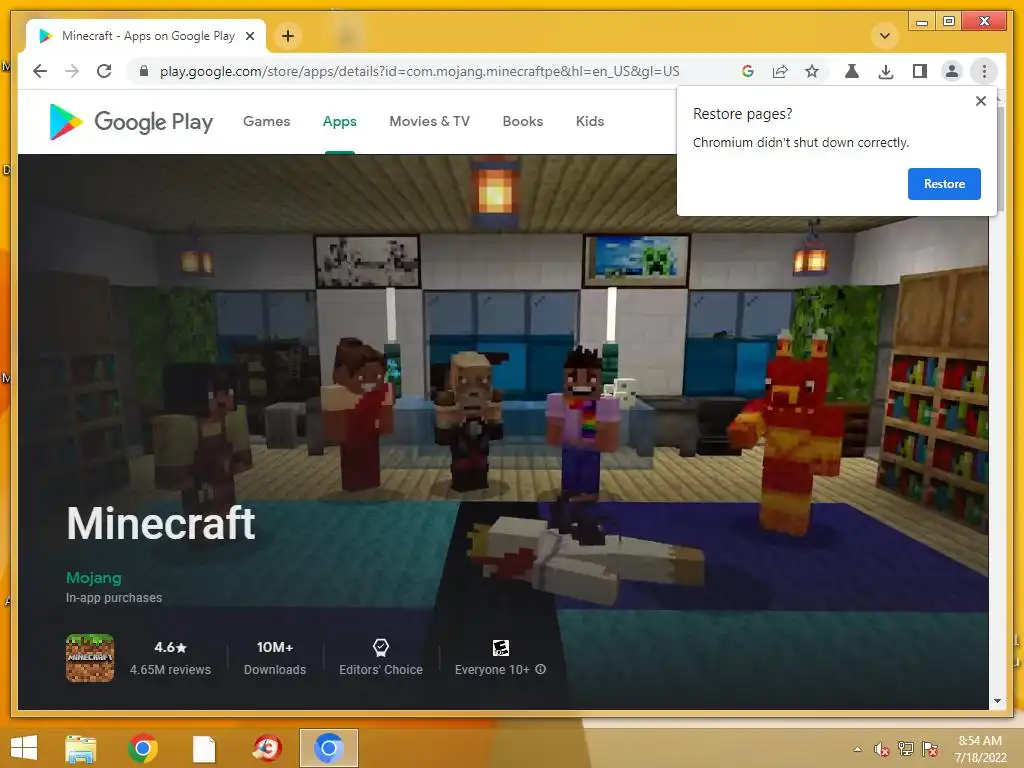Open the Apps section
Viewport: 1024px width, 768px height.
(x=340, y=121)
